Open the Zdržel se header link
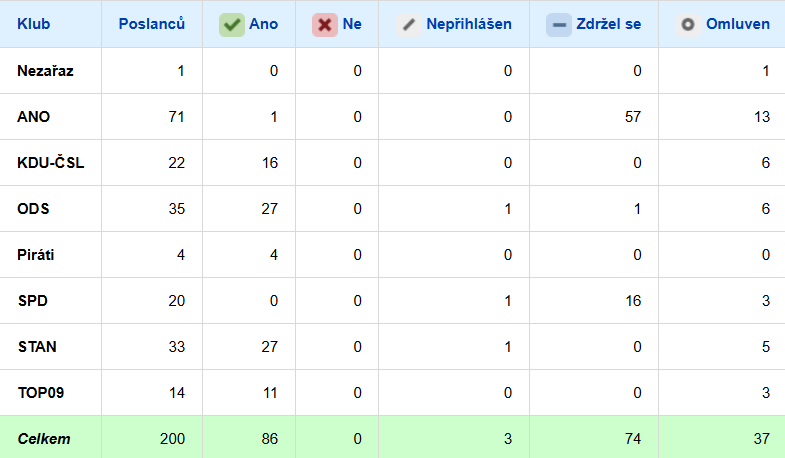 coord(608,24)
